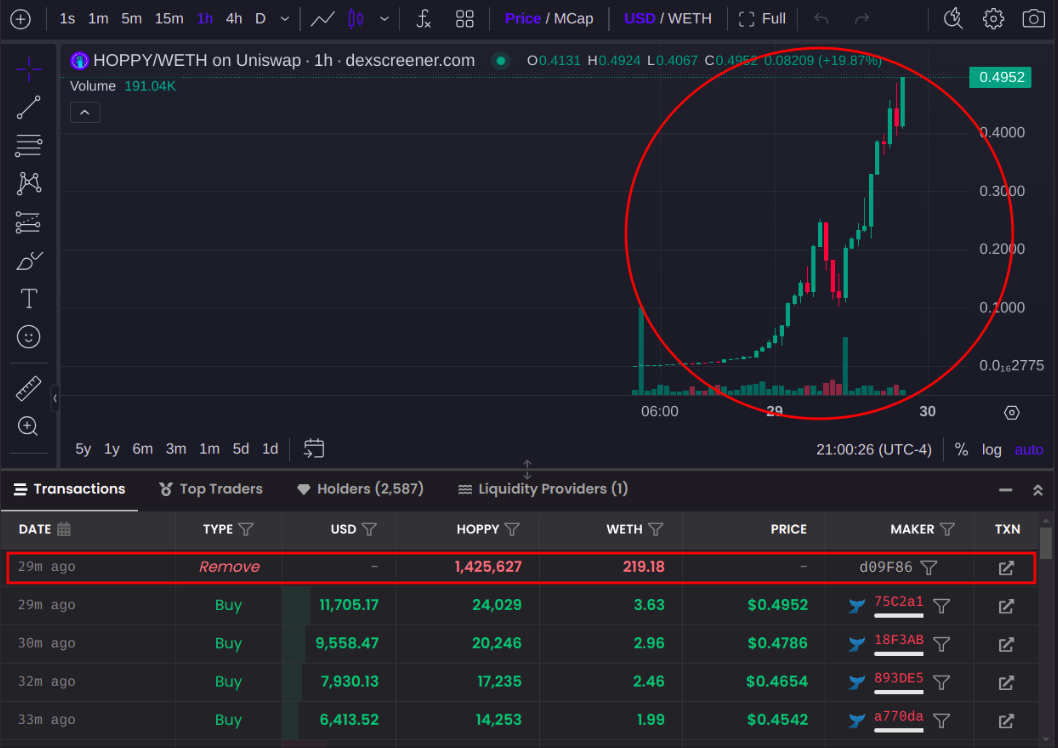Take a chart snapshot with camera icon
The width and height of the screenshot is (1058, 748).
point(1033,19)
